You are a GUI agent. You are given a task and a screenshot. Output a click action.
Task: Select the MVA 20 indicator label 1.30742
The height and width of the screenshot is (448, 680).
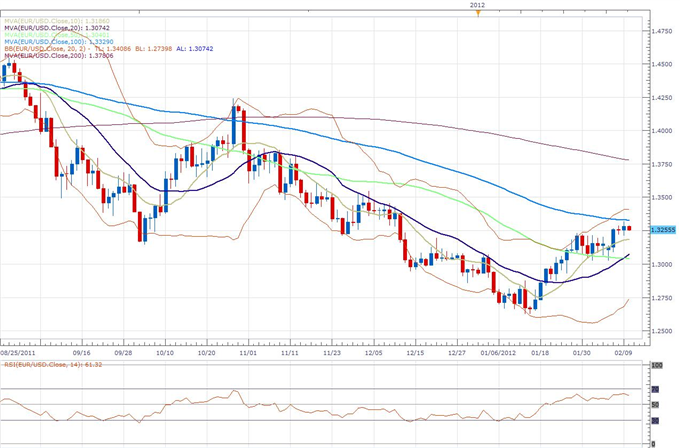pyautogui.click(x=57, y=28)
